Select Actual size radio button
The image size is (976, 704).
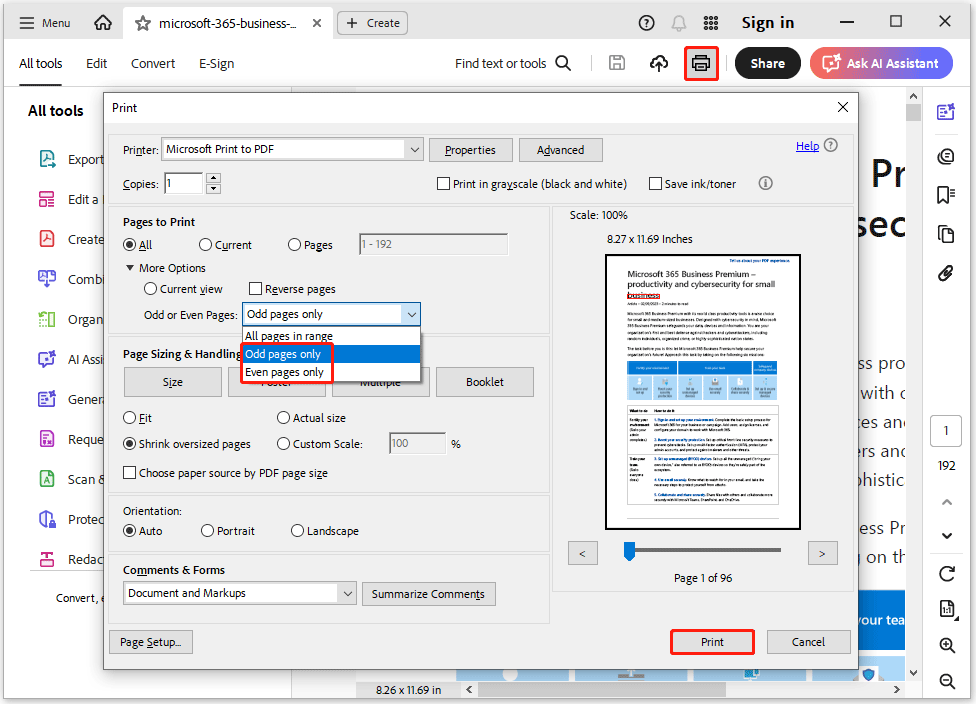(283, 418)
